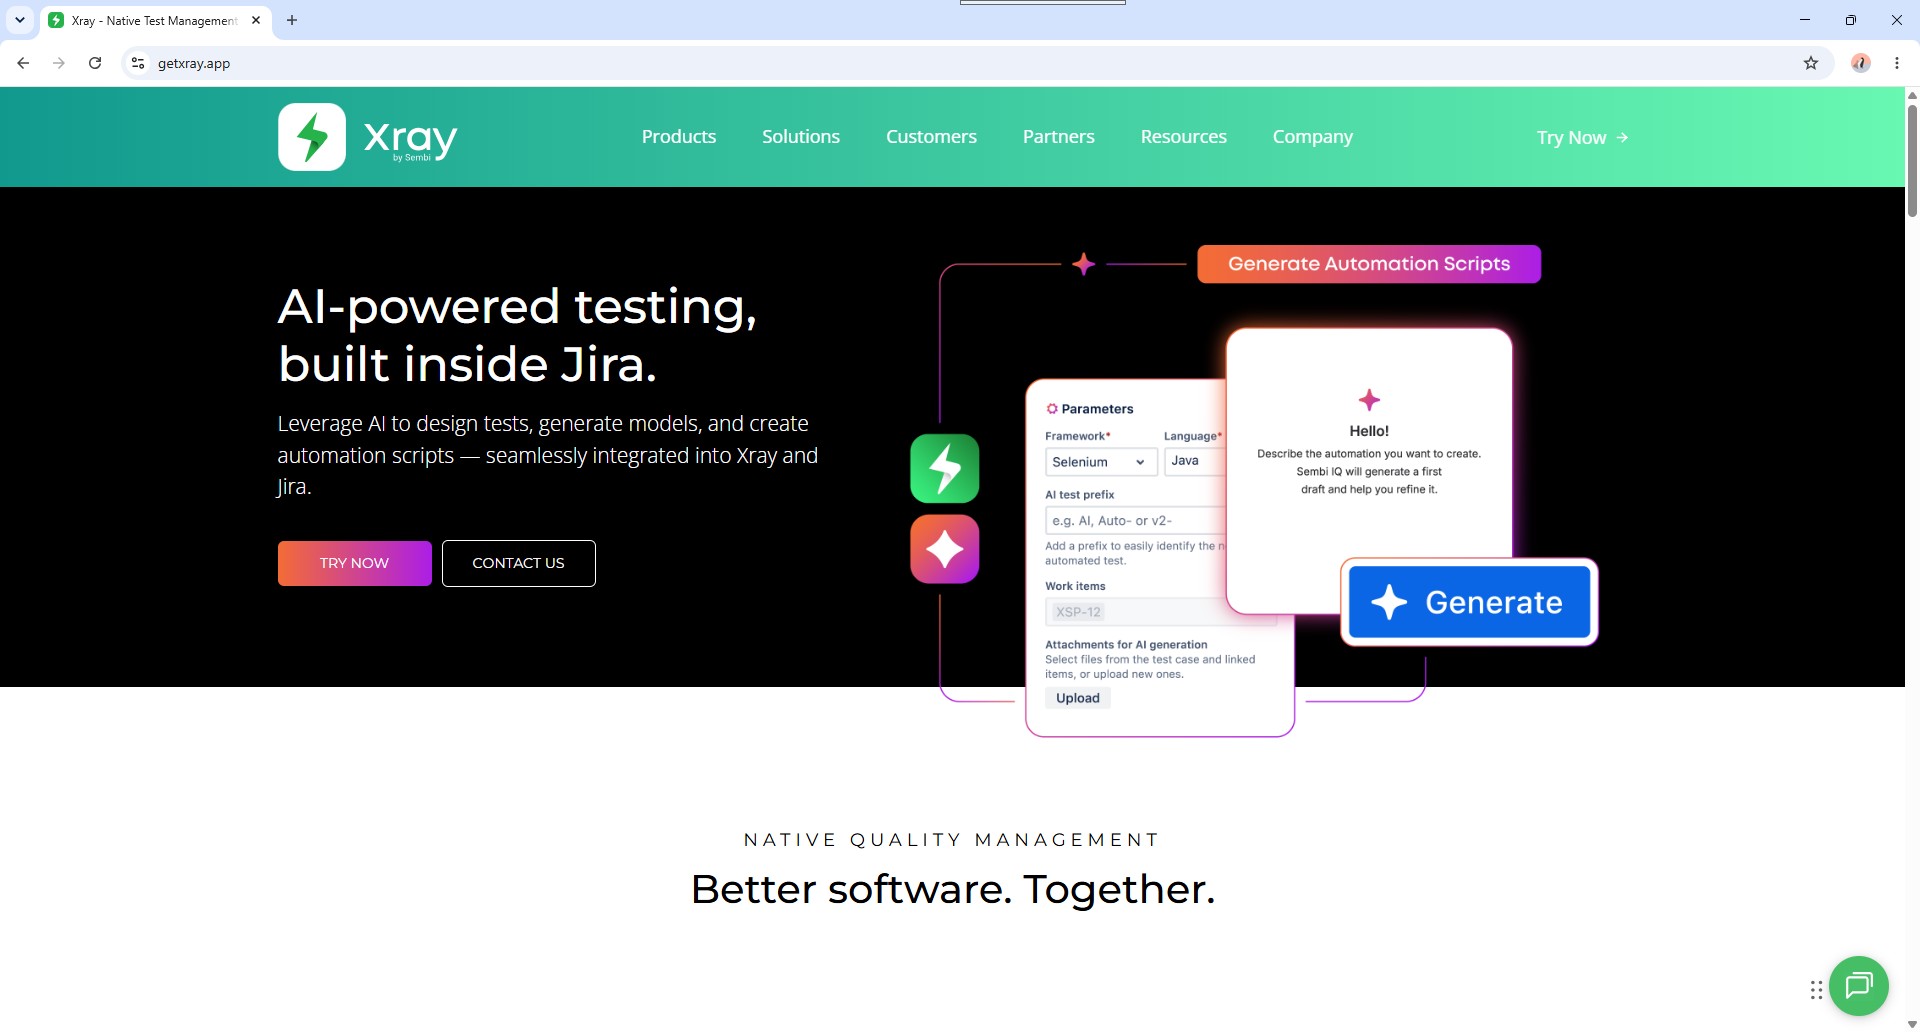Open site information icon beside the URL

click(138, 63)
